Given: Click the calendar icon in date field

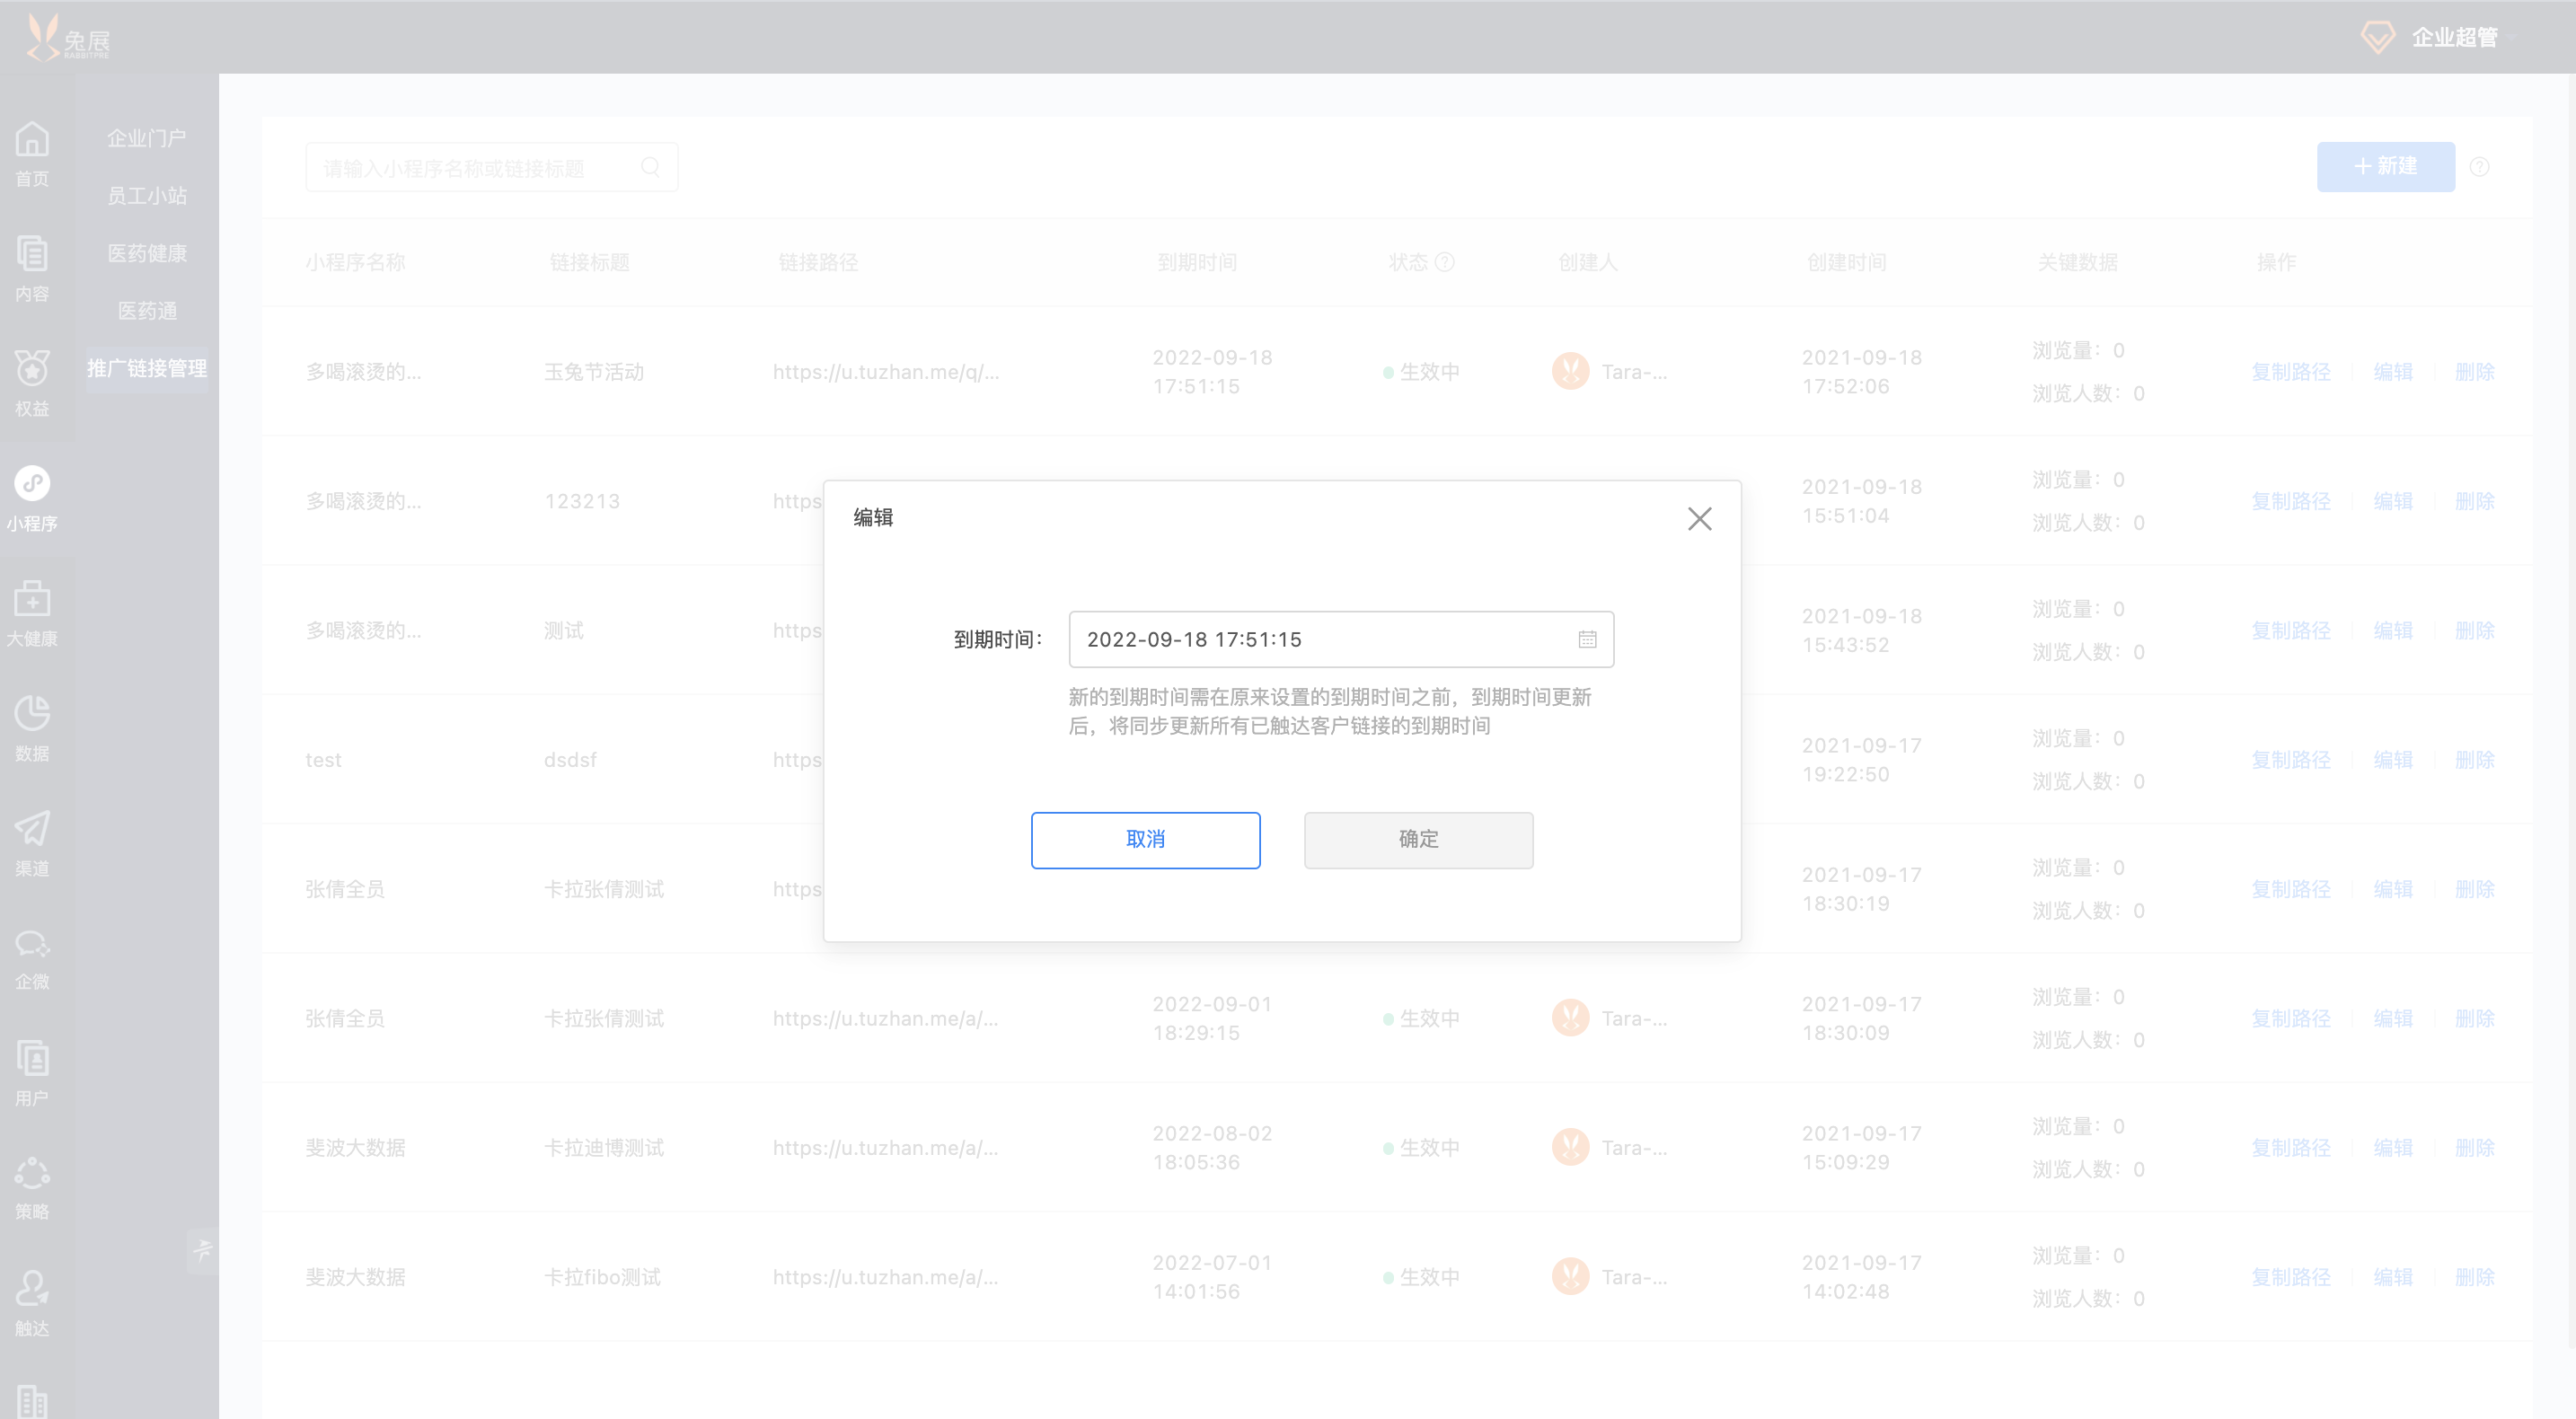Looking at the screenshot, I should [1587, 639].
